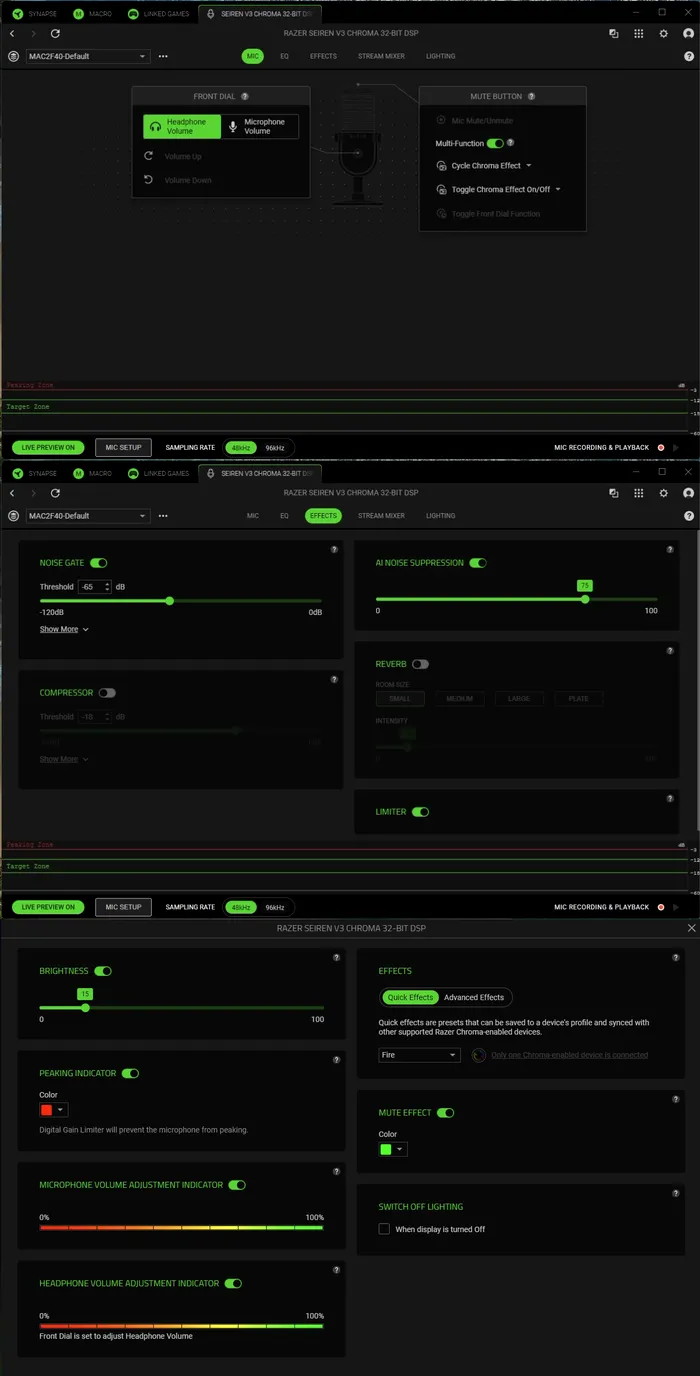
Task: Open the Noise Gate card help icon
Action: [x=334, y=549]
